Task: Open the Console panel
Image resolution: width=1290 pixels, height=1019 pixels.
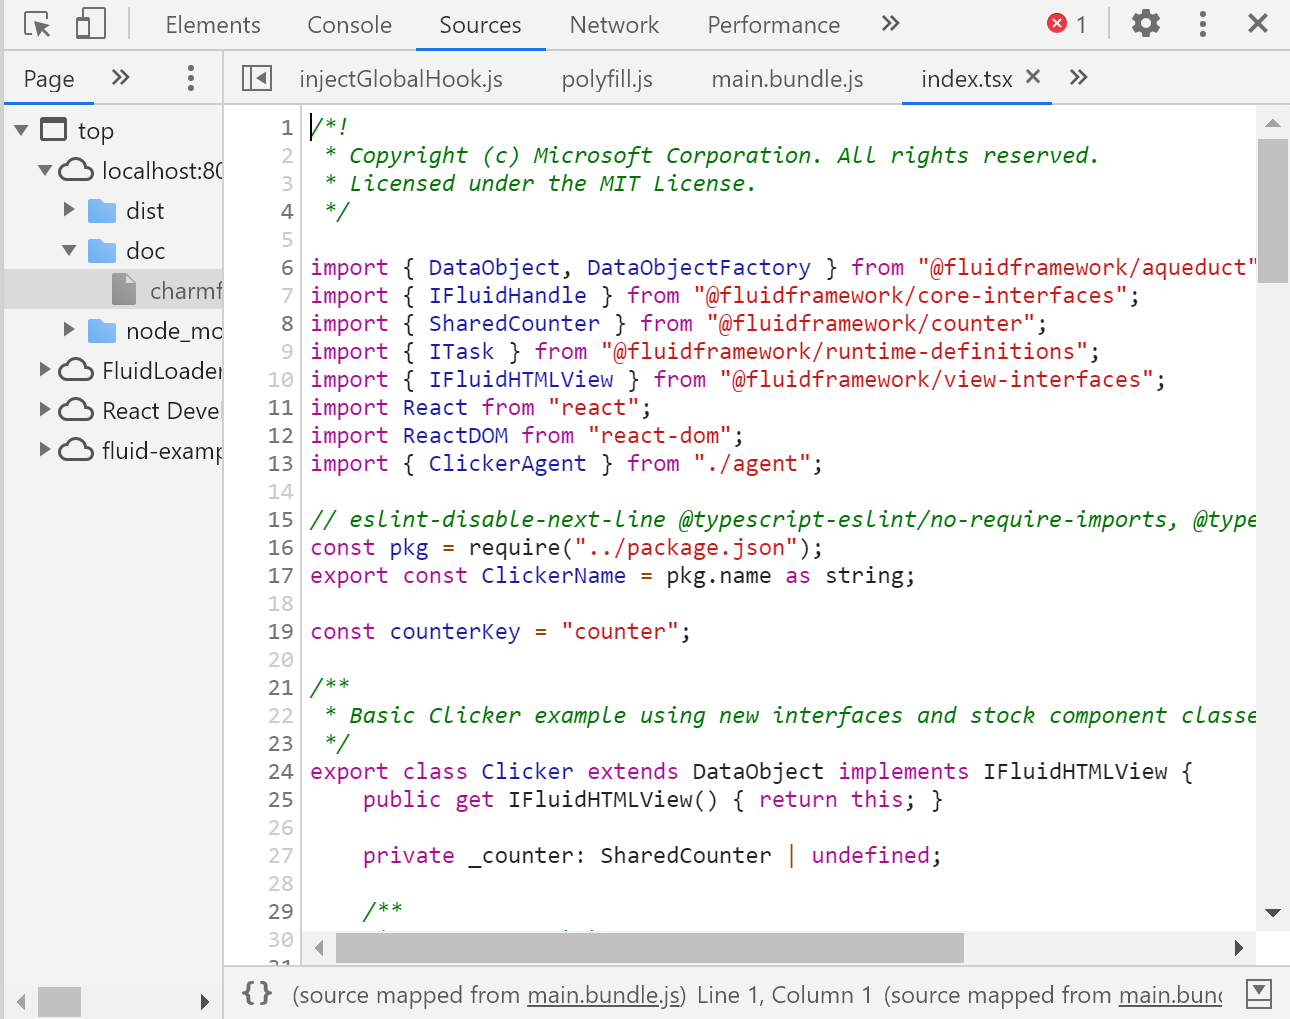Action: click(348, 24)
